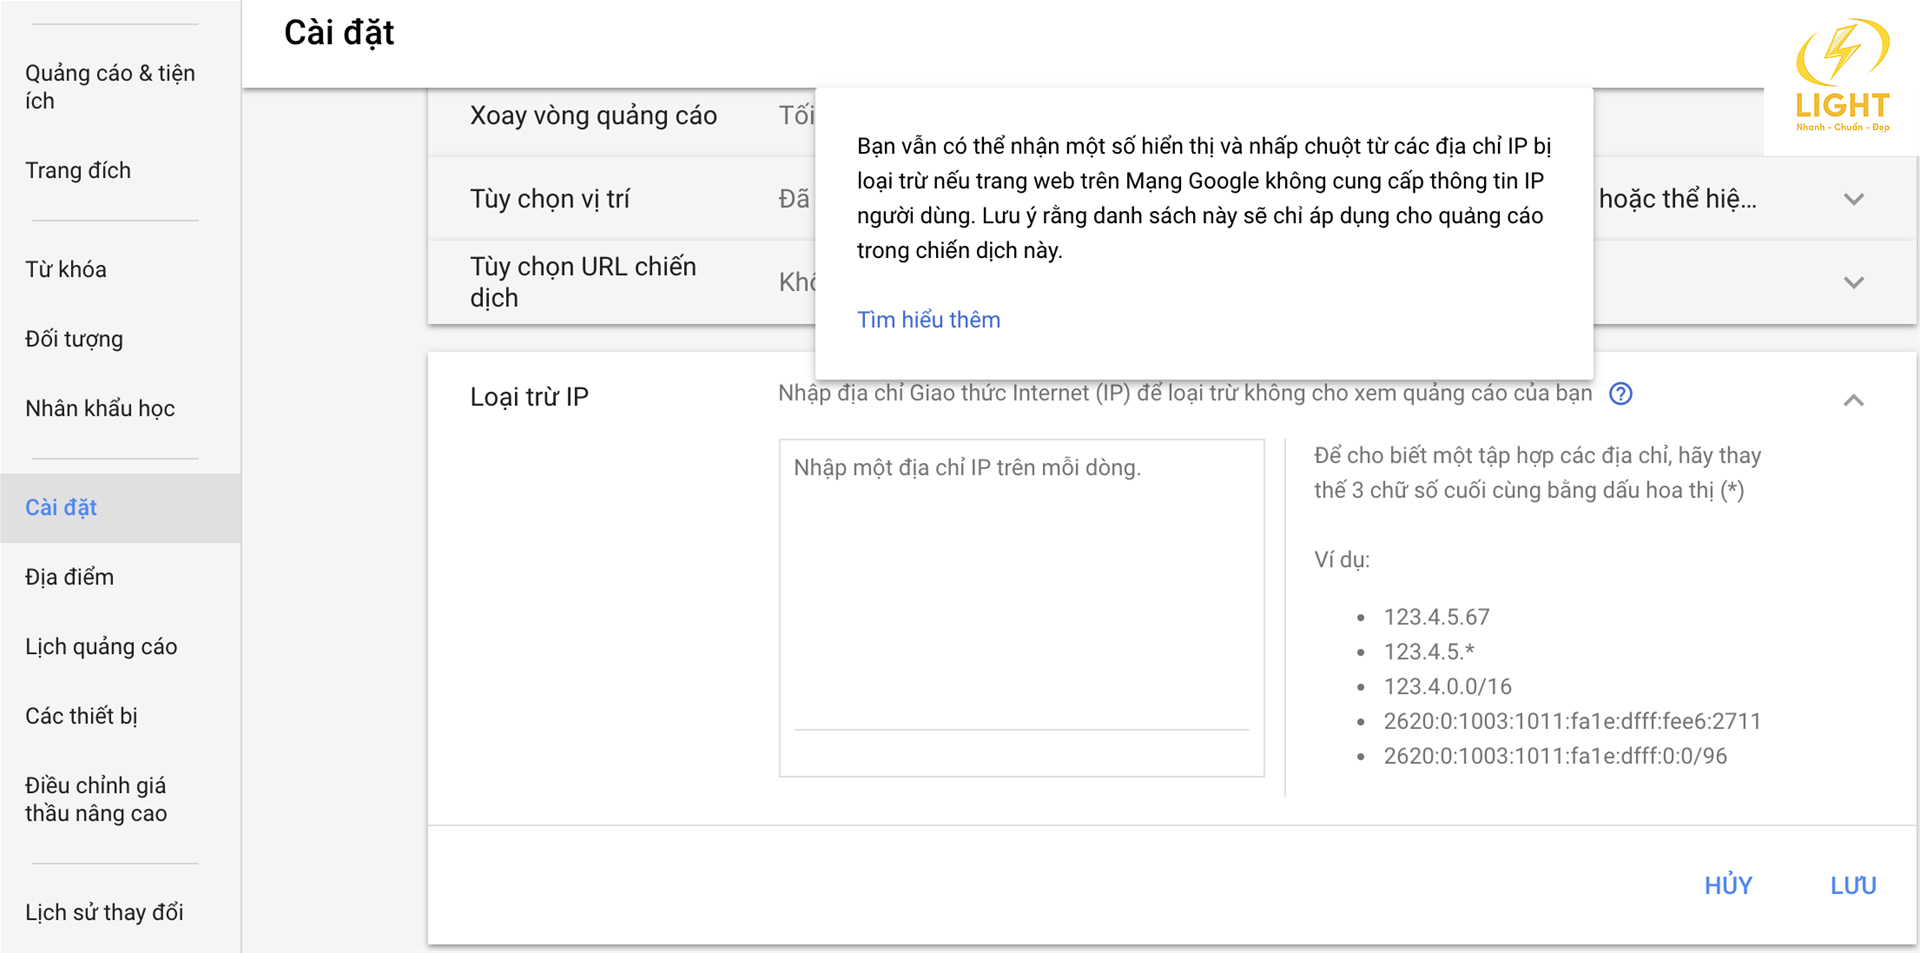
Task: Click the Tùy chọn URL chiến dịch label
Action: coord(583,282)
